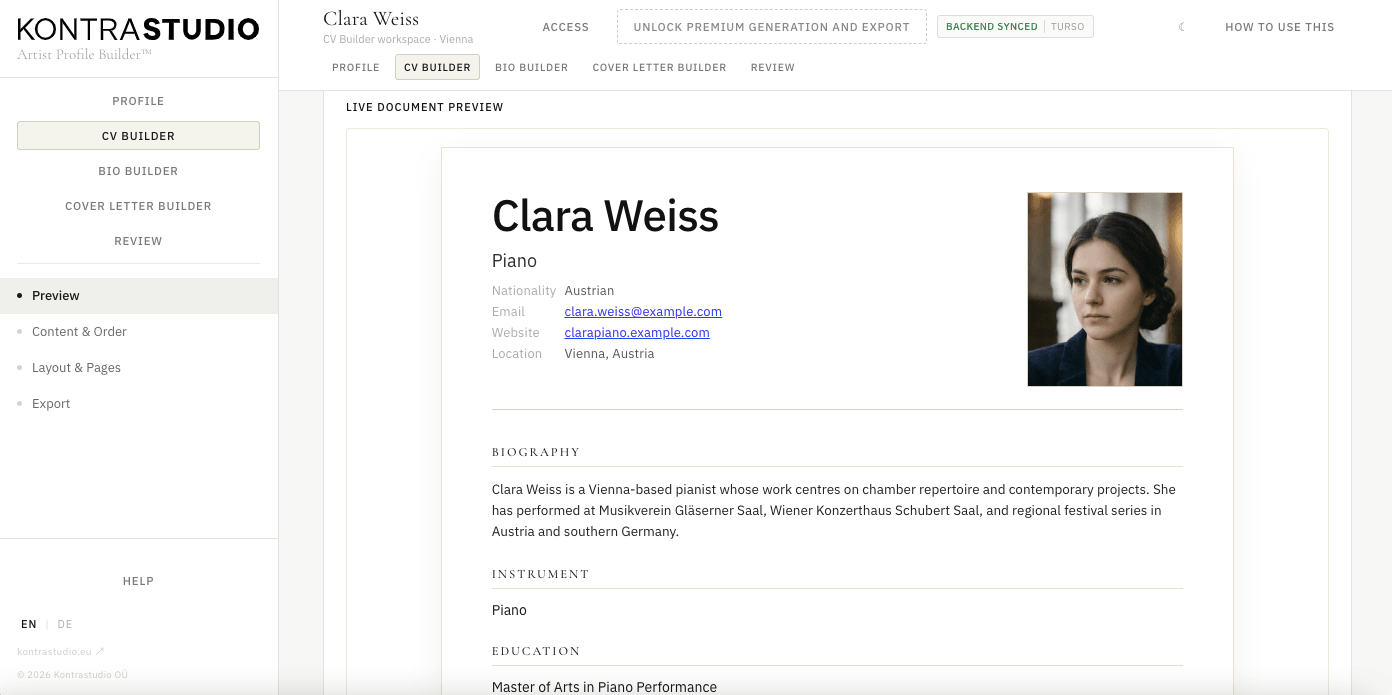Open Cover Letter Builder in sidebar
This screenshot has height=695, width=1392.
click(x=138, y=206)
